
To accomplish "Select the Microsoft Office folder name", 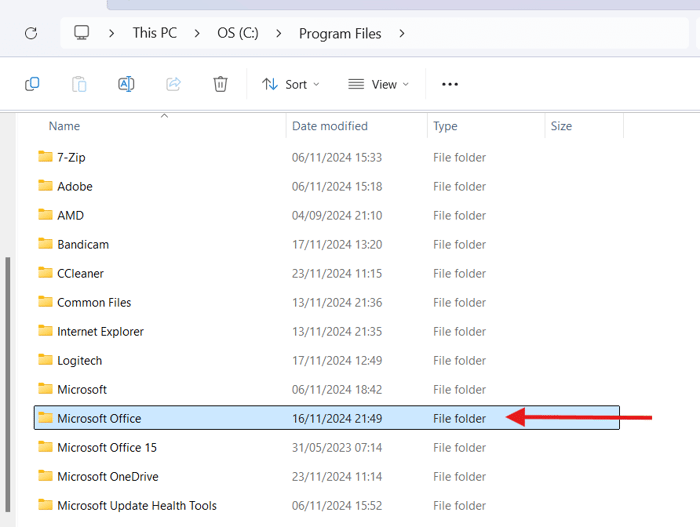I will [x=99, y=418].
